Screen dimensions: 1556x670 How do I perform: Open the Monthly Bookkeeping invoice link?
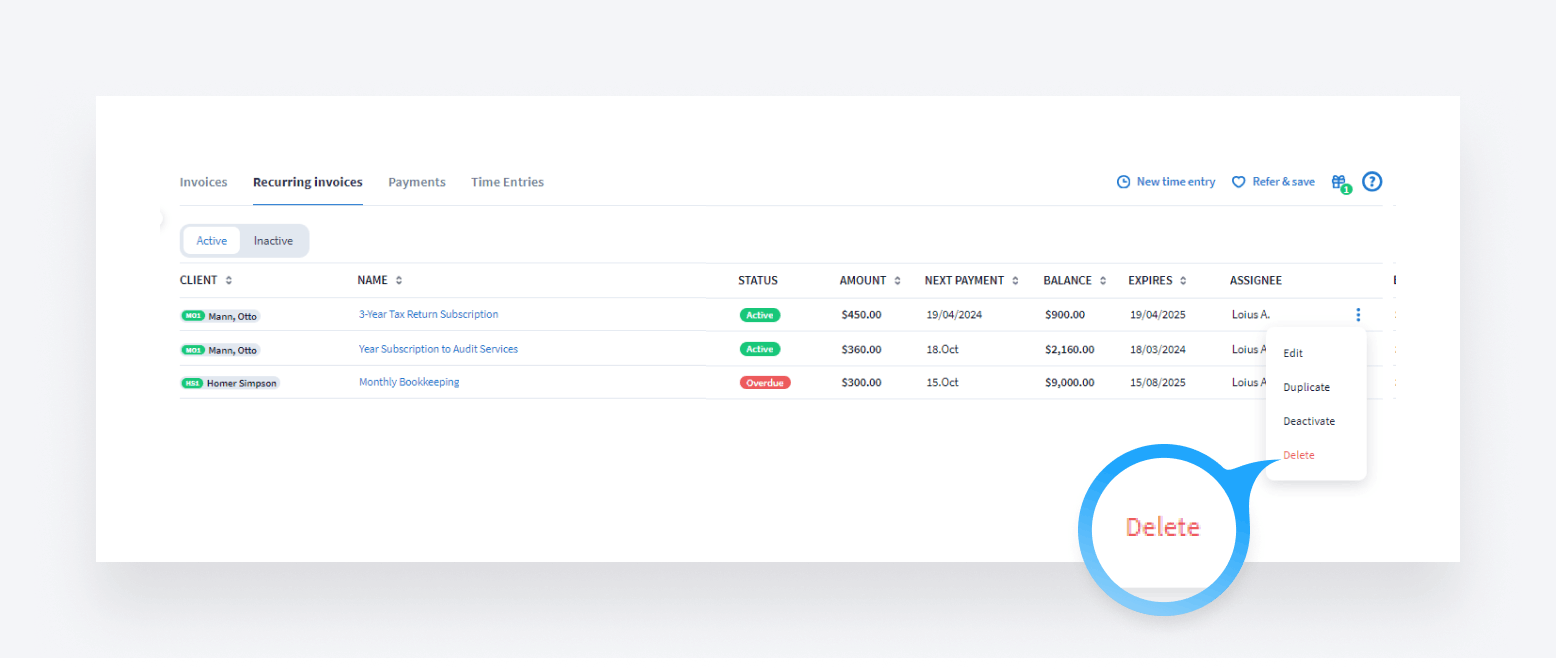pos(409,382)
